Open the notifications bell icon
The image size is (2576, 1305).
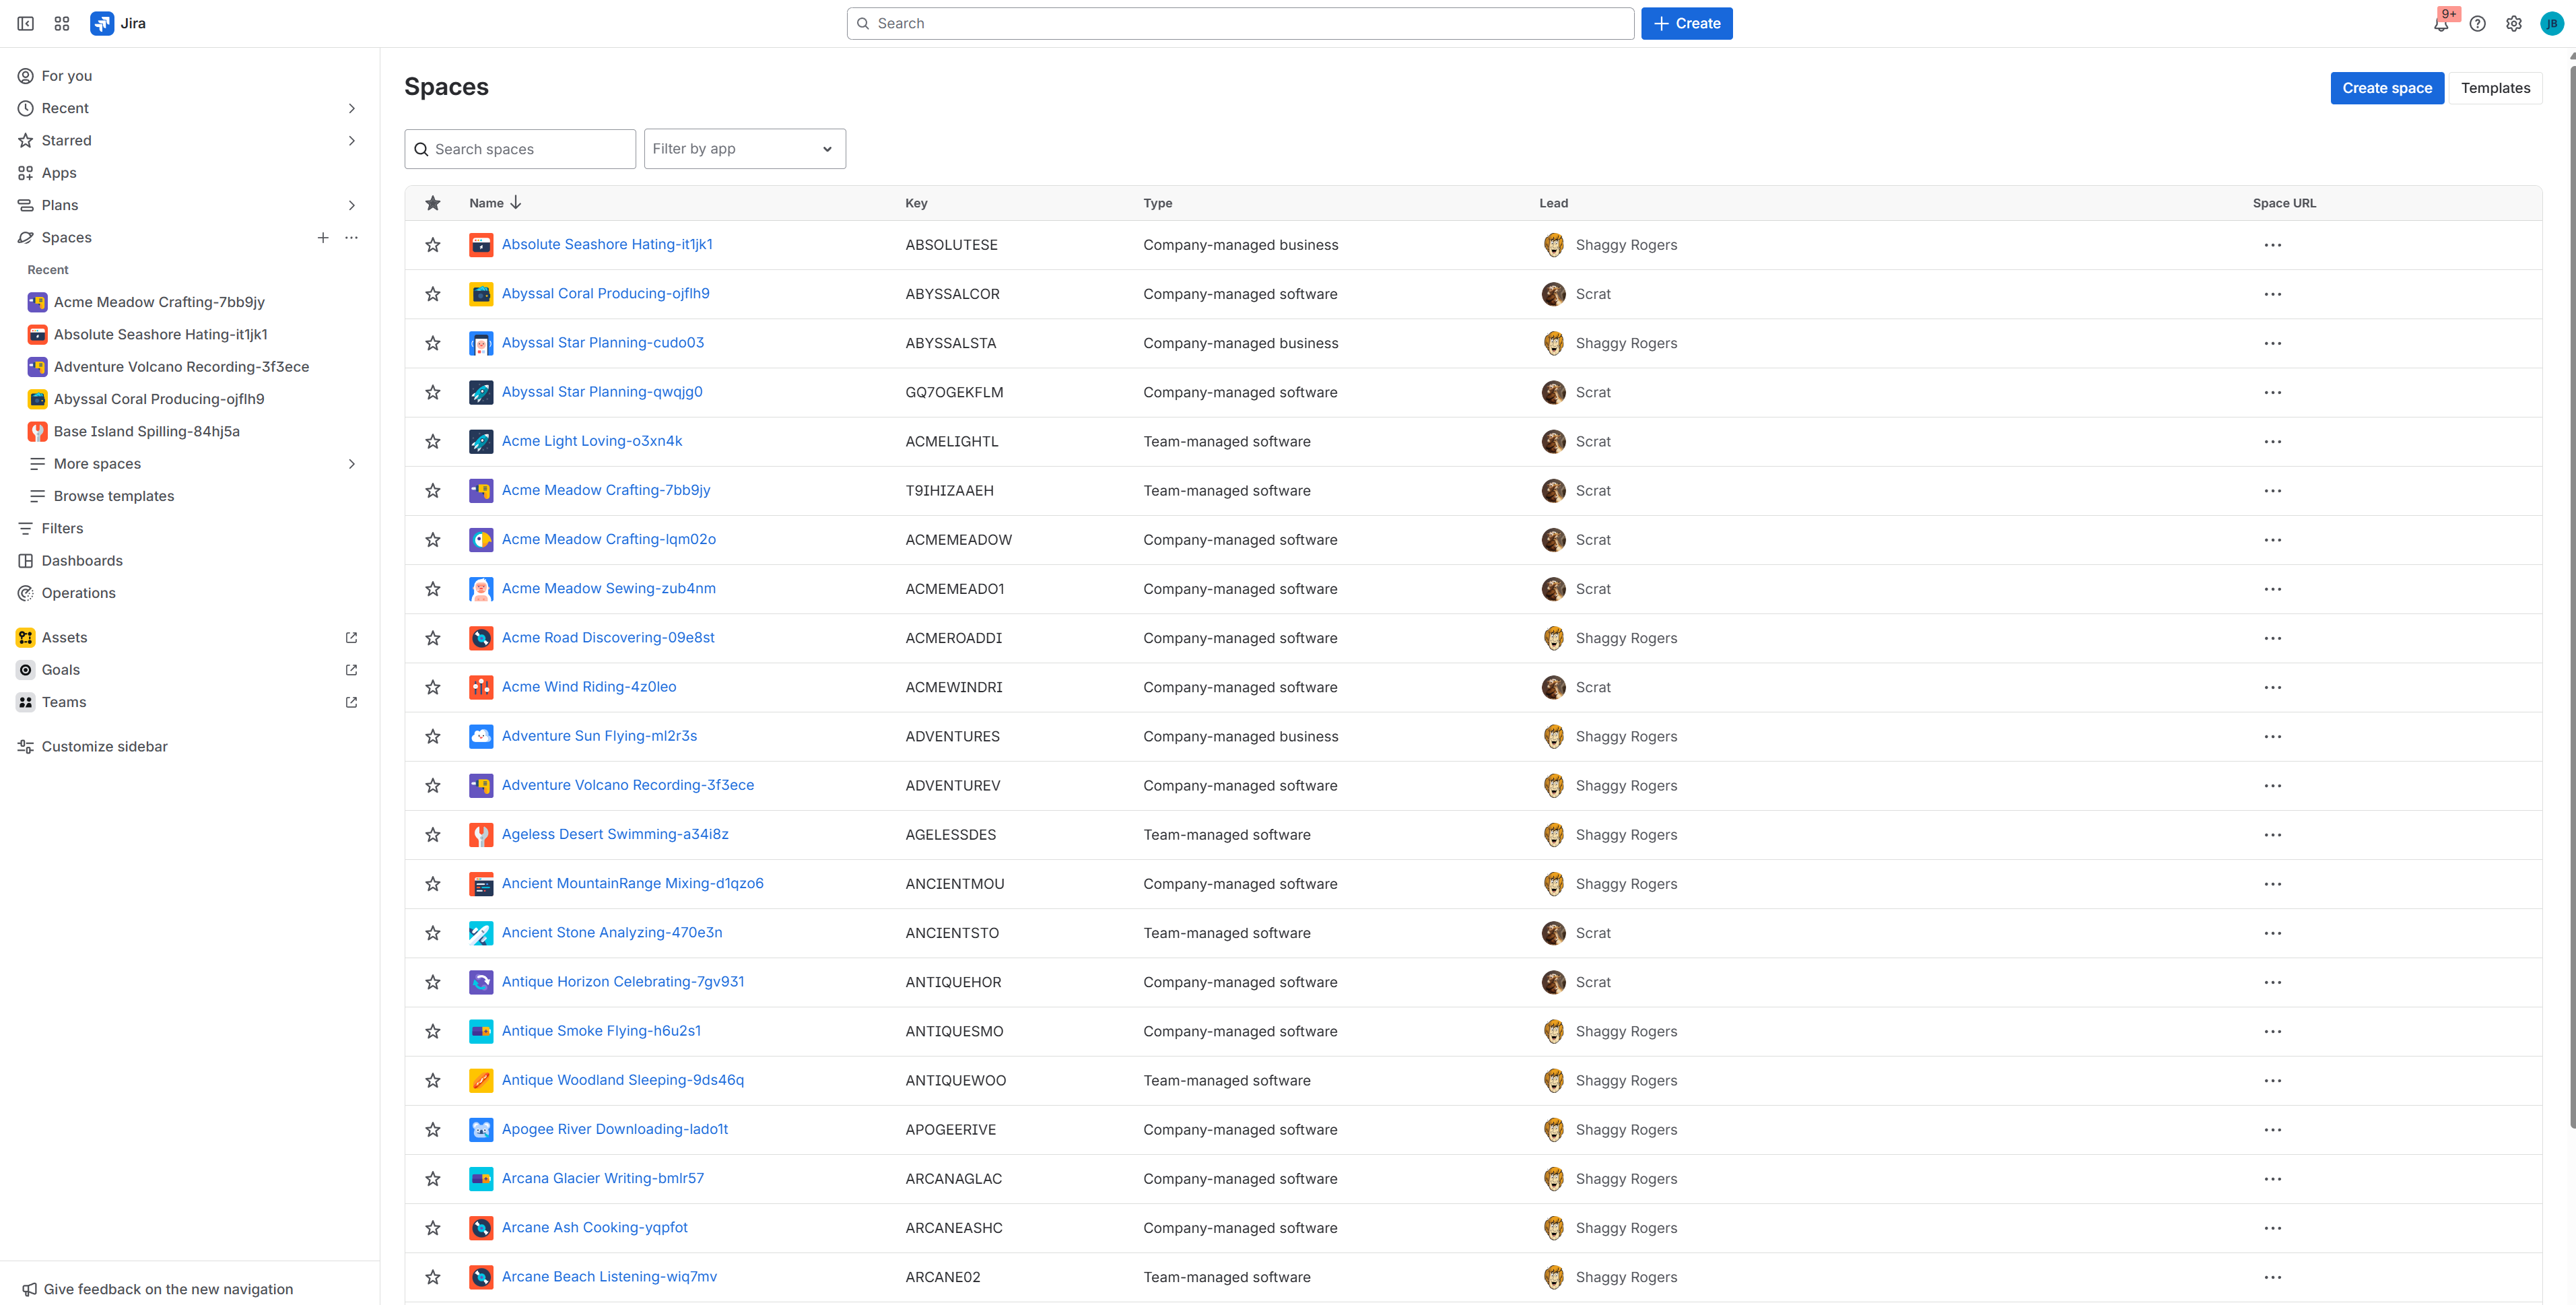(2441, 24)
